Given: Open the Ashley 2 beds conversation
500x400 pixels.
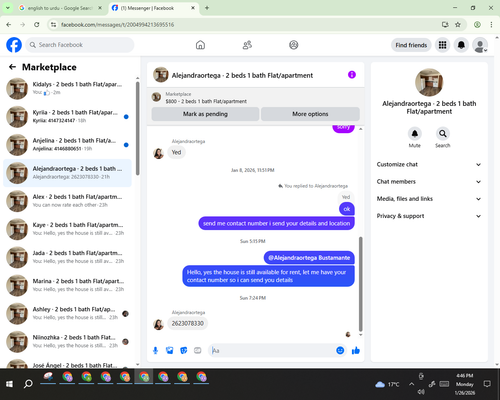Looking at the screenshot, I should coord(67,313).
